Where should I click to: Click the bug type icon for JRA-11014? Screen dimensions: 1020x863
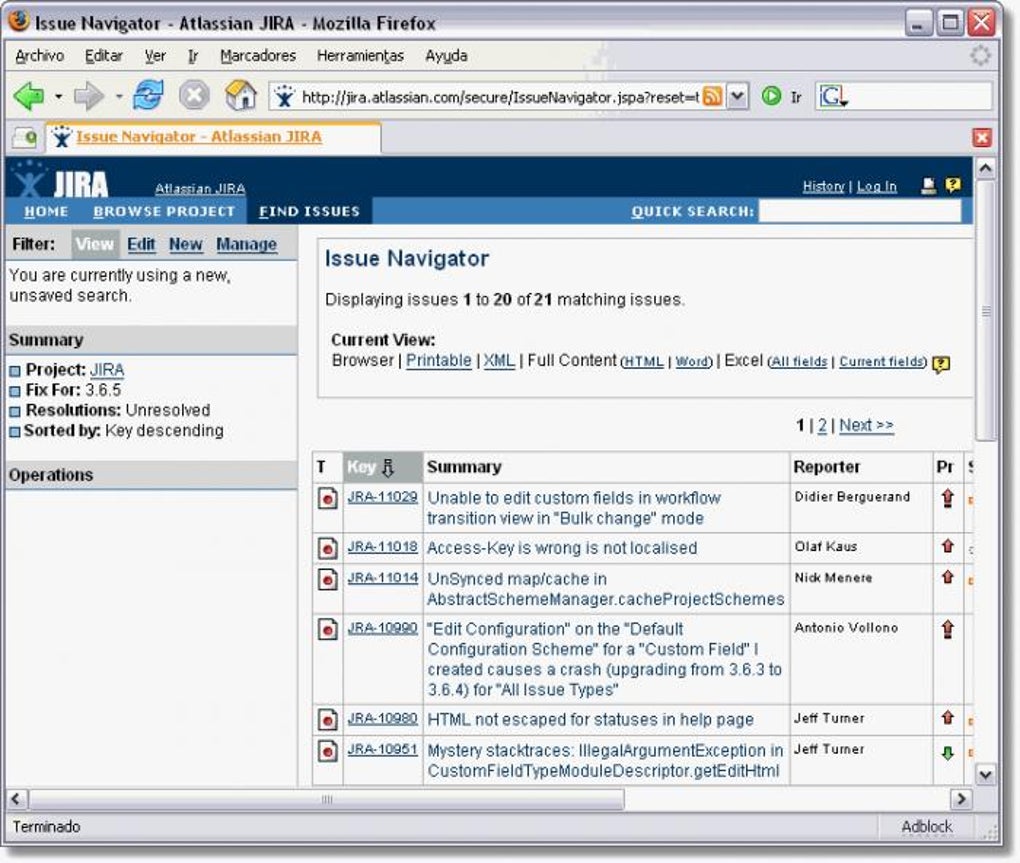point(327,579)
